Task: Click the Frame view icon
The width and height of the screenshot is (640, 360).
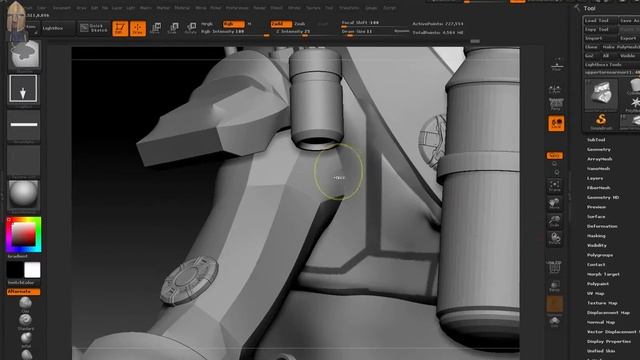Action: click(x=555, y=186)
